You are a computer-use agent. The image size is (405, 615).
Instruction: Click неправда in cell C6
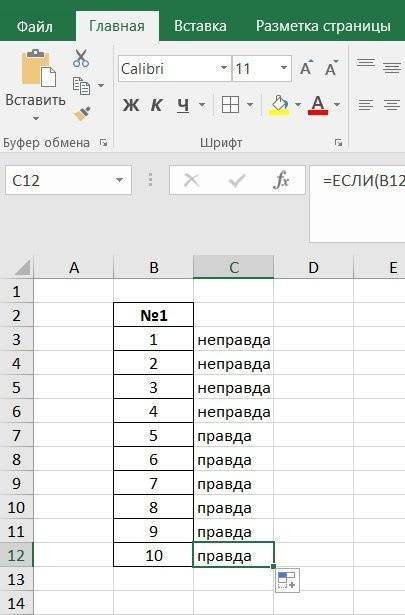tap(234, 412)
